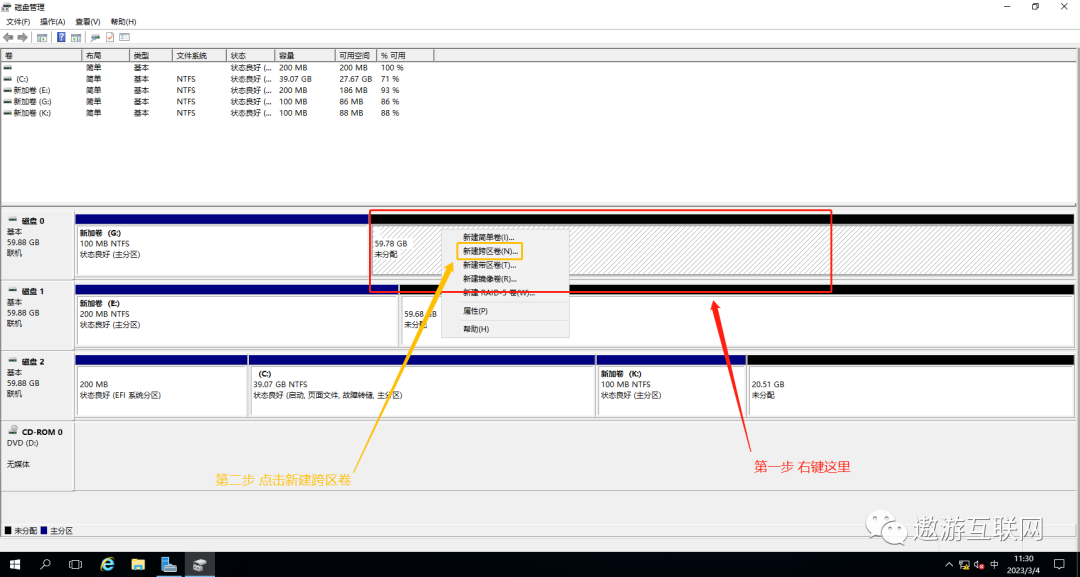This screenshot has width=1080, height=577.
Task: Click the 27.67 GB free space cell
Action: 353,79
